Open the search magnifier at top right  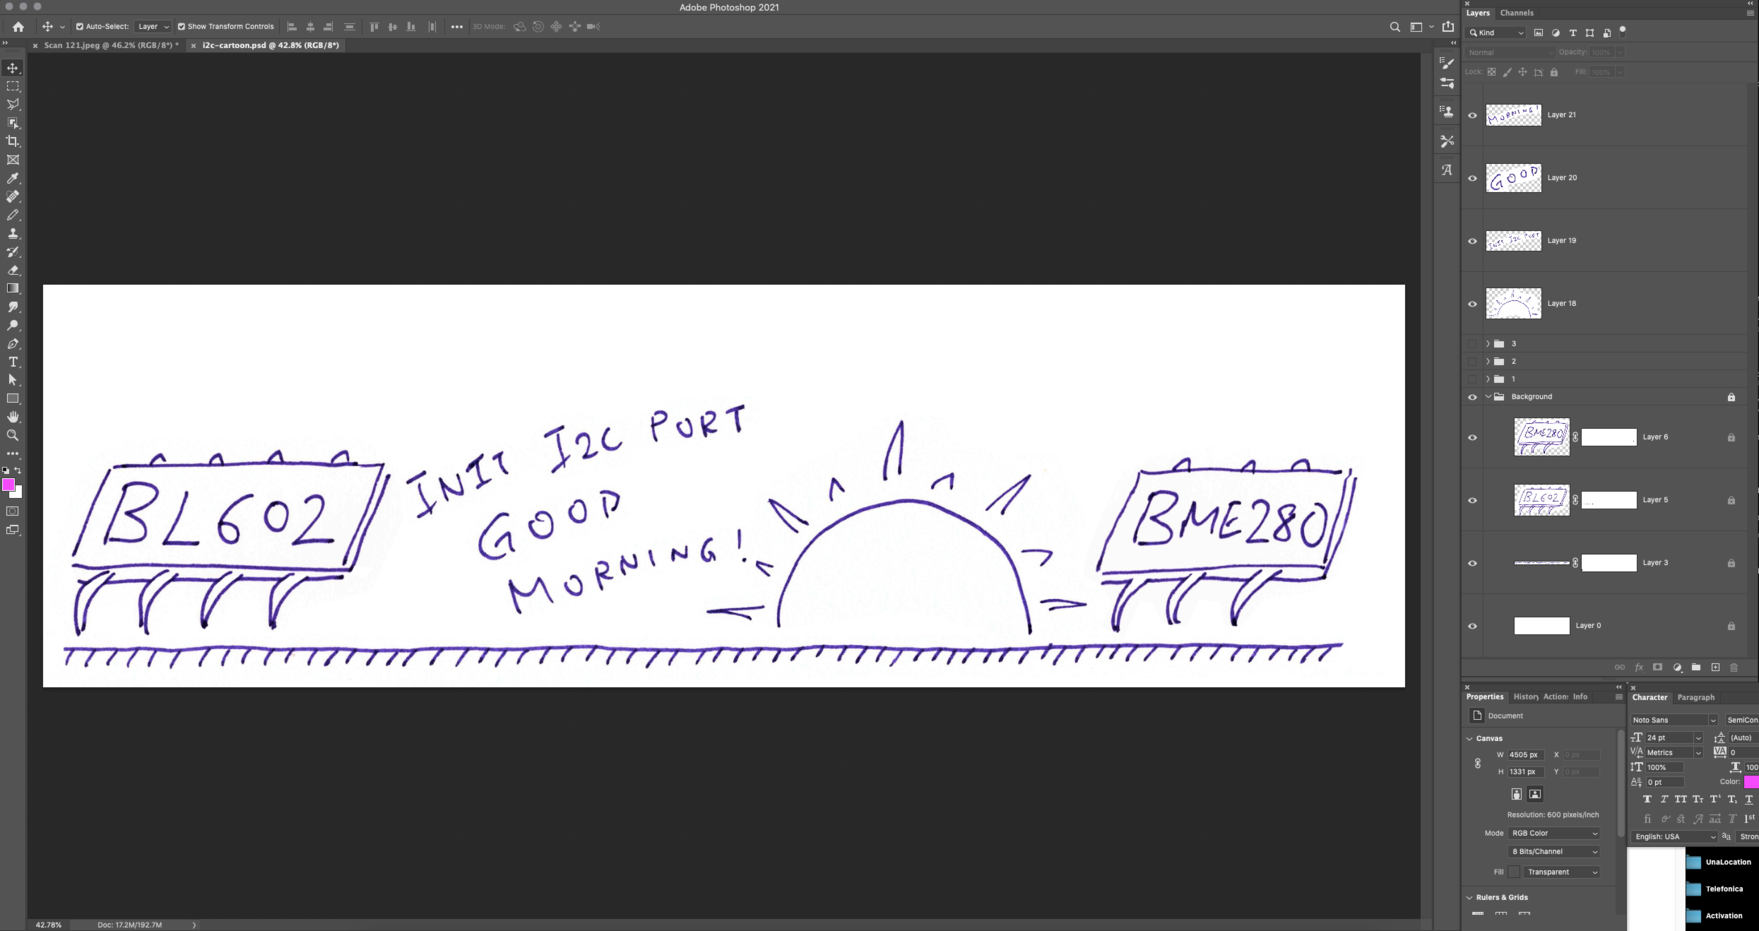click(1395, 27)
